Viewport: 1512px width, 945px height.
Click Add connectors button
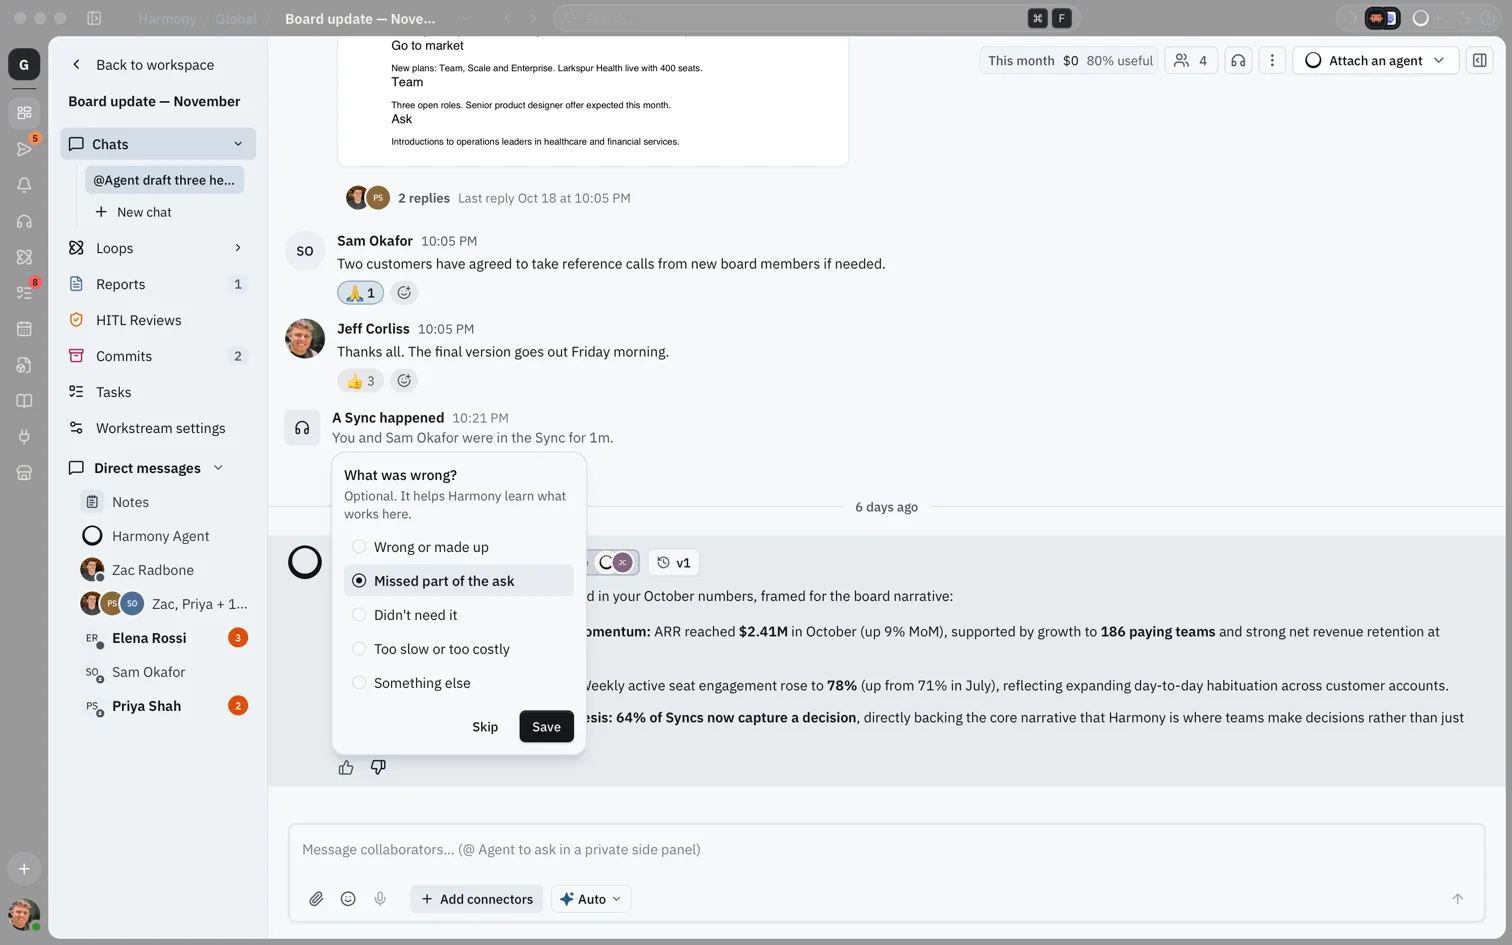click(476, 899)
